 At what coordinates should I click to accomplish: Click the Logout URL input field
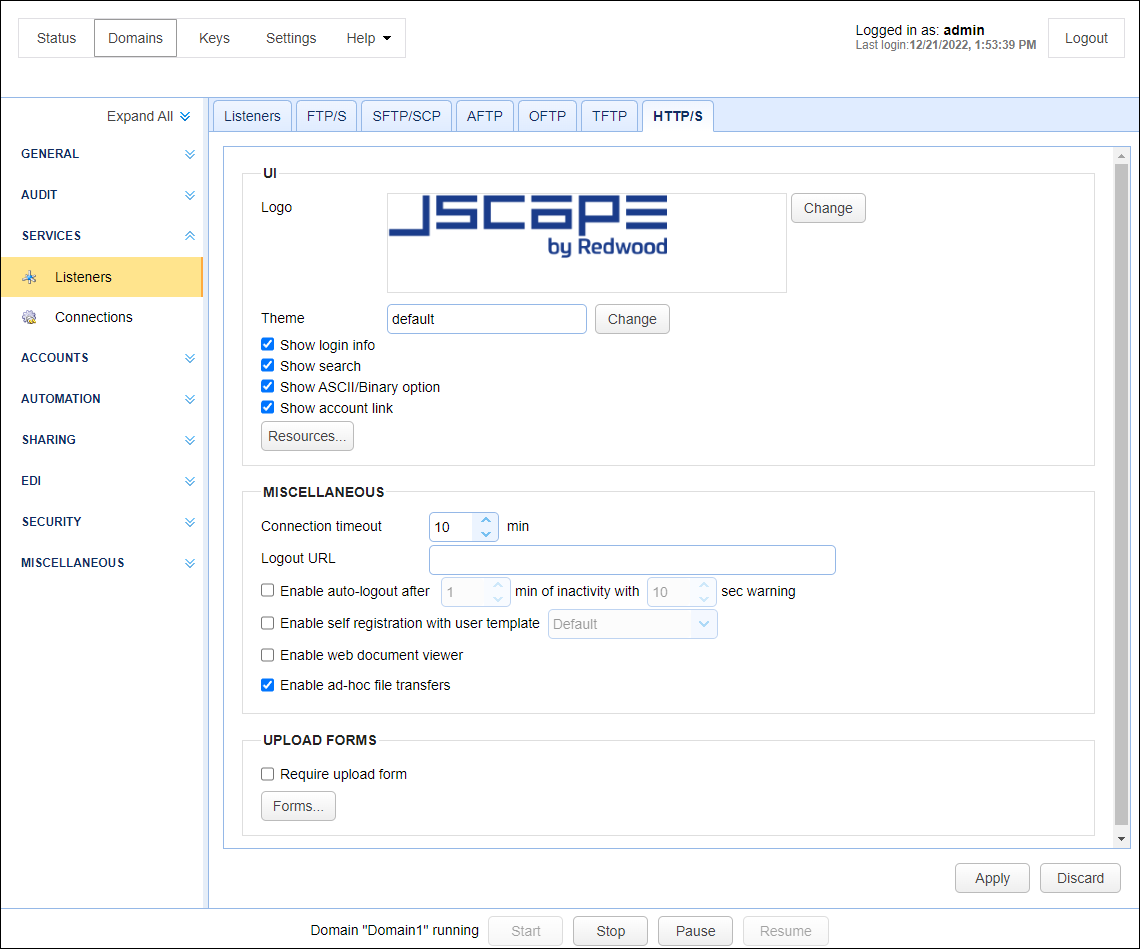click(632, 560)
